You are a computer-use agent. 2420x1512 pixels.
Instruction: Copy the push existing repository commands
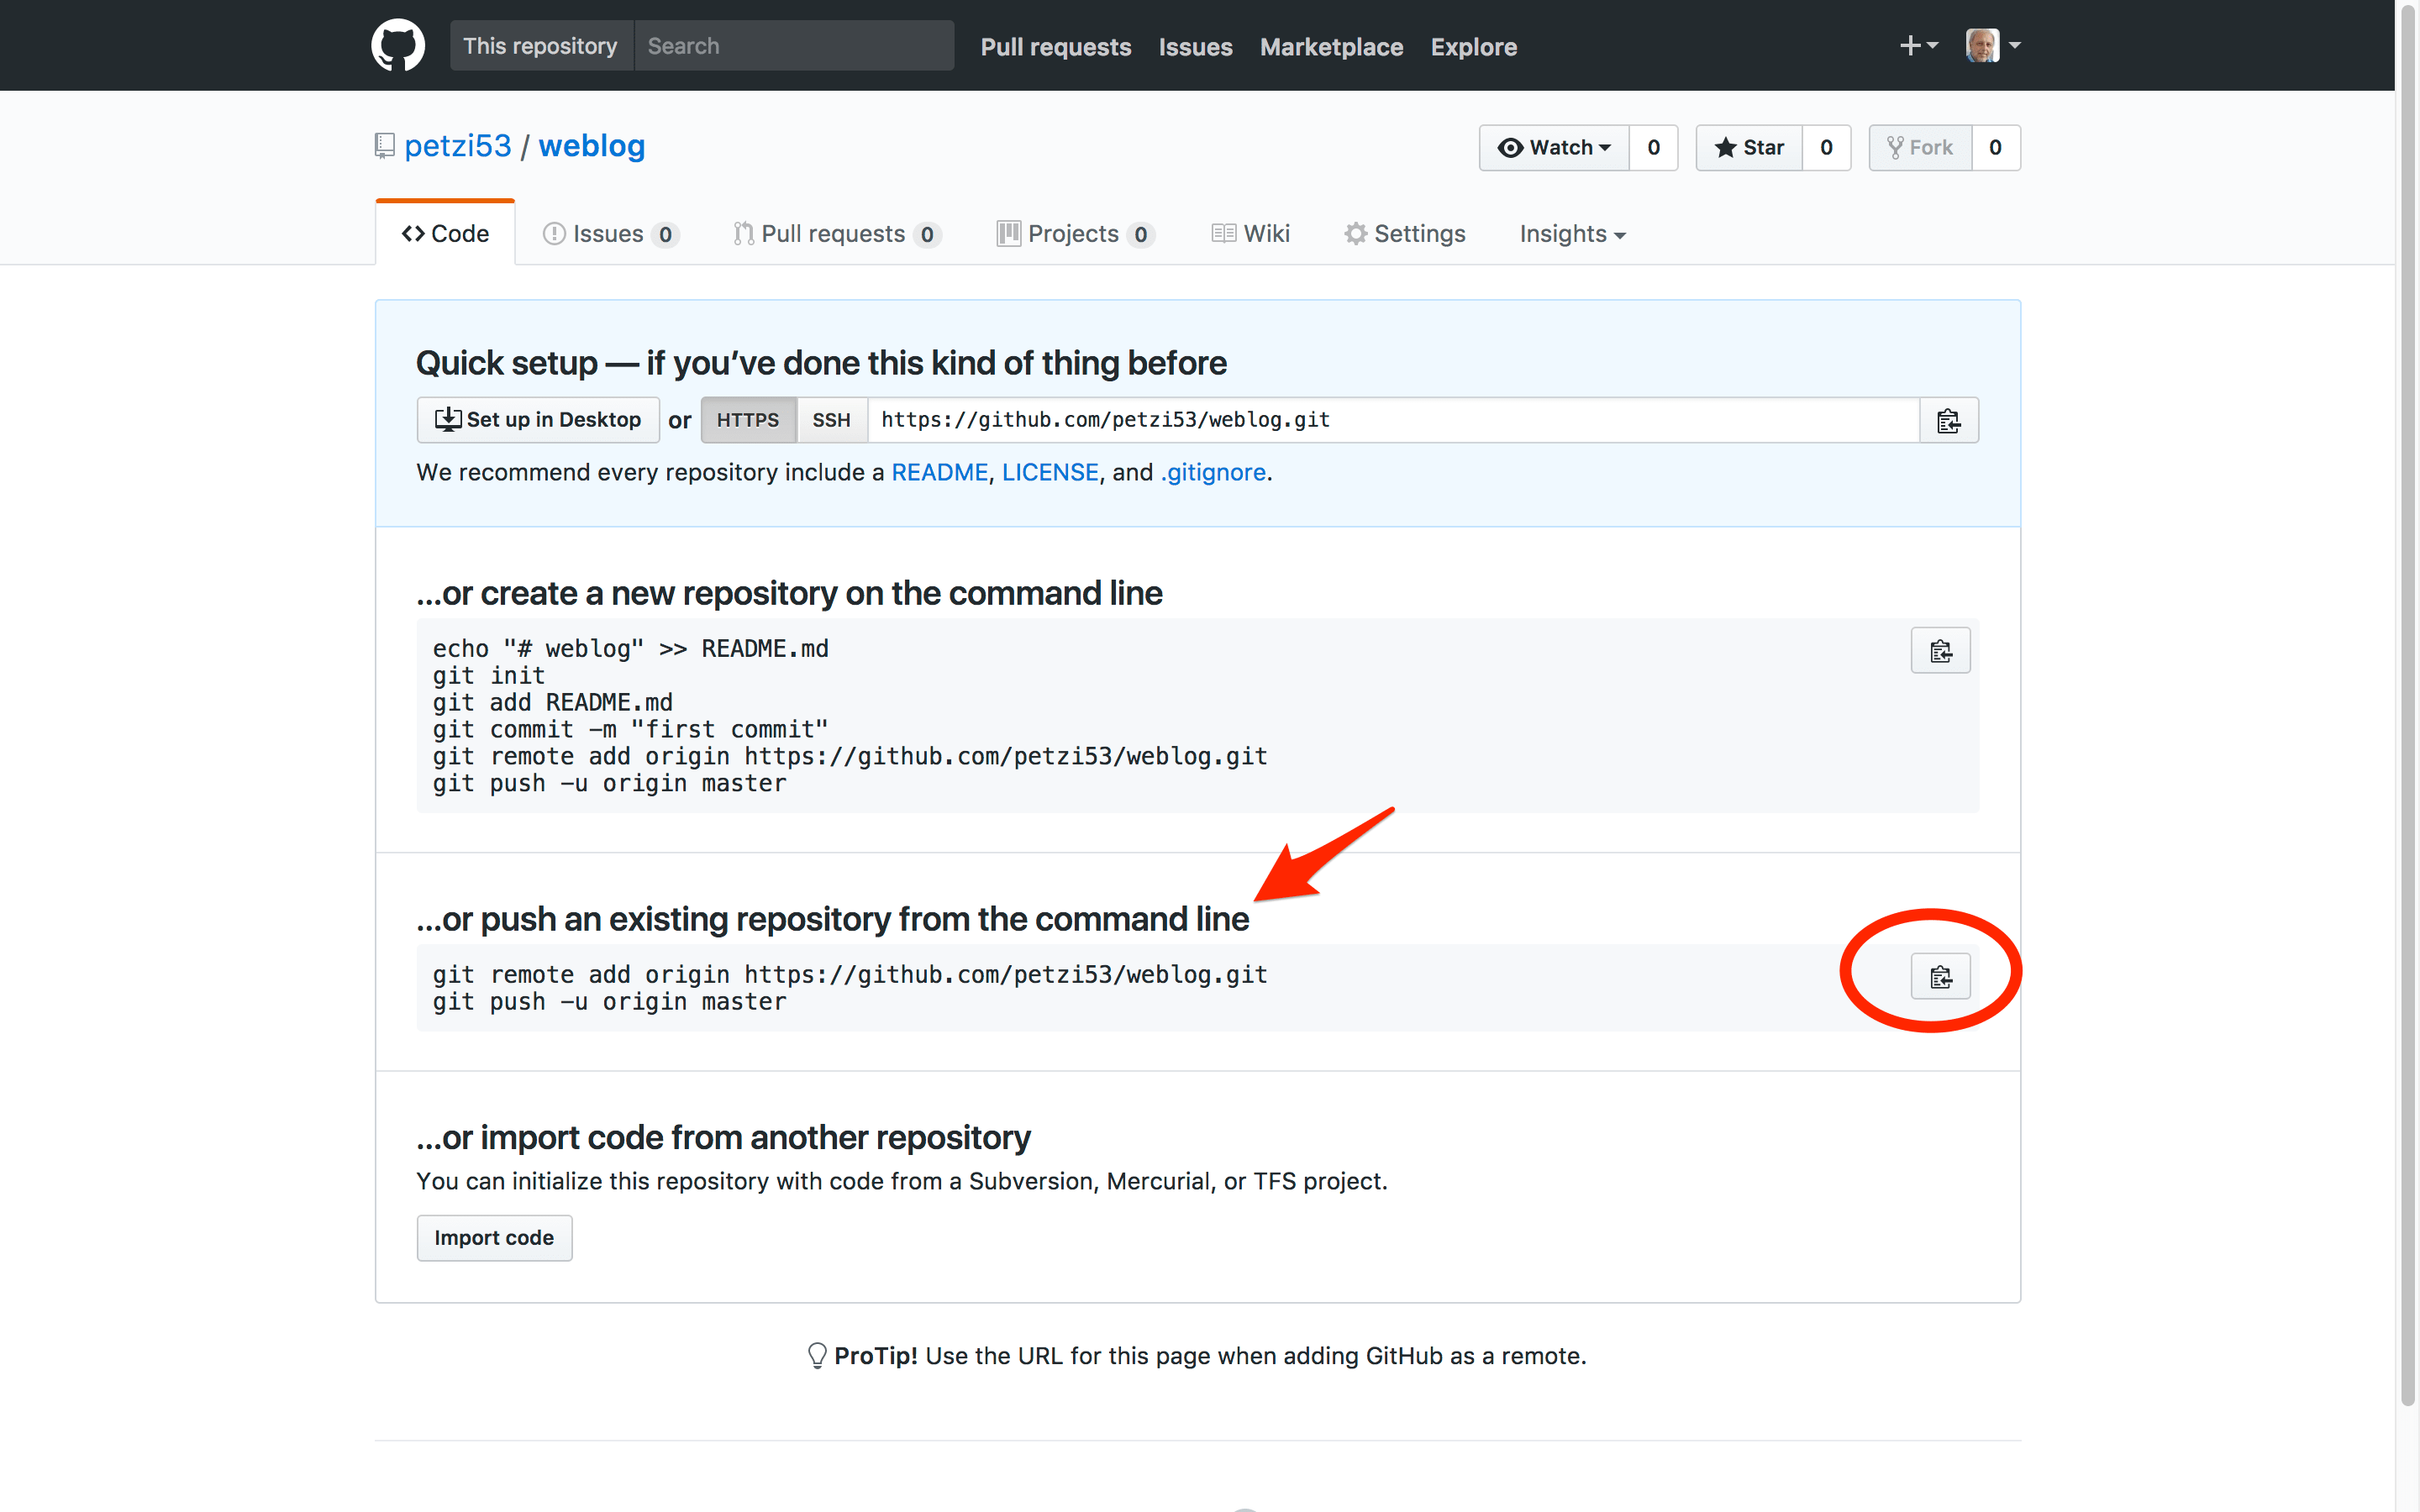(1939, 977)
